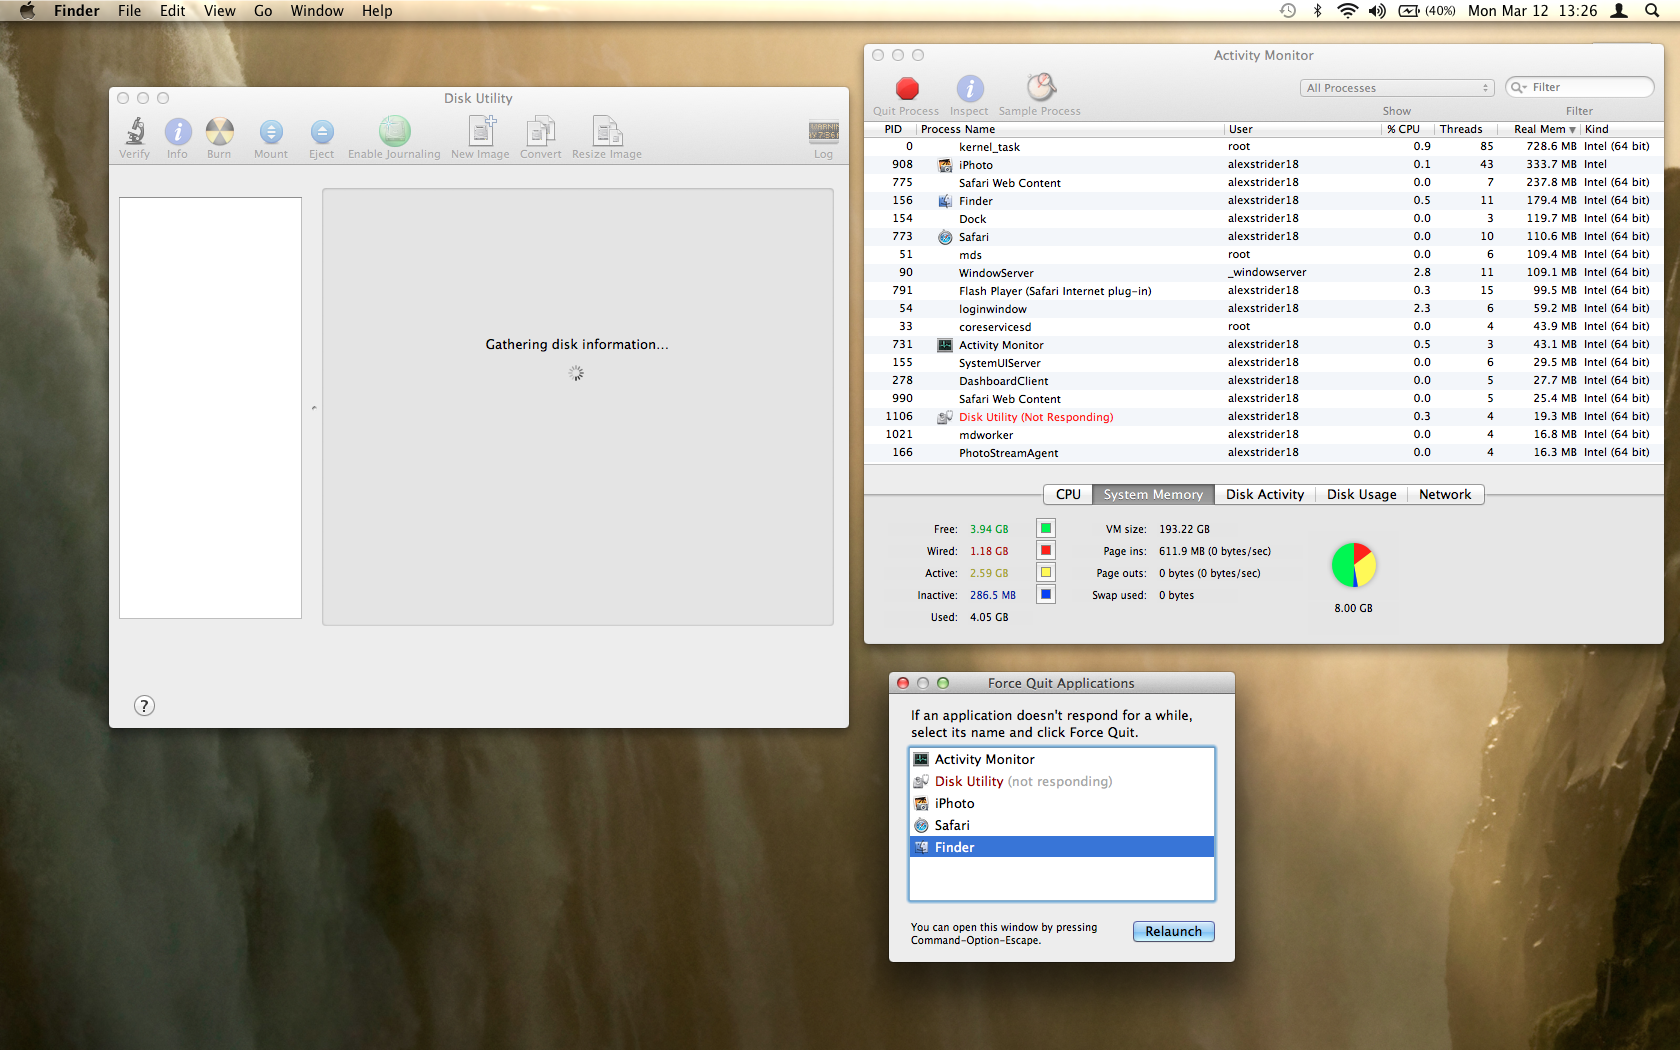The image size is (1680, 1050).
Task: Select Finder in Force Quit list
Action: click(x=1061, y=848)
